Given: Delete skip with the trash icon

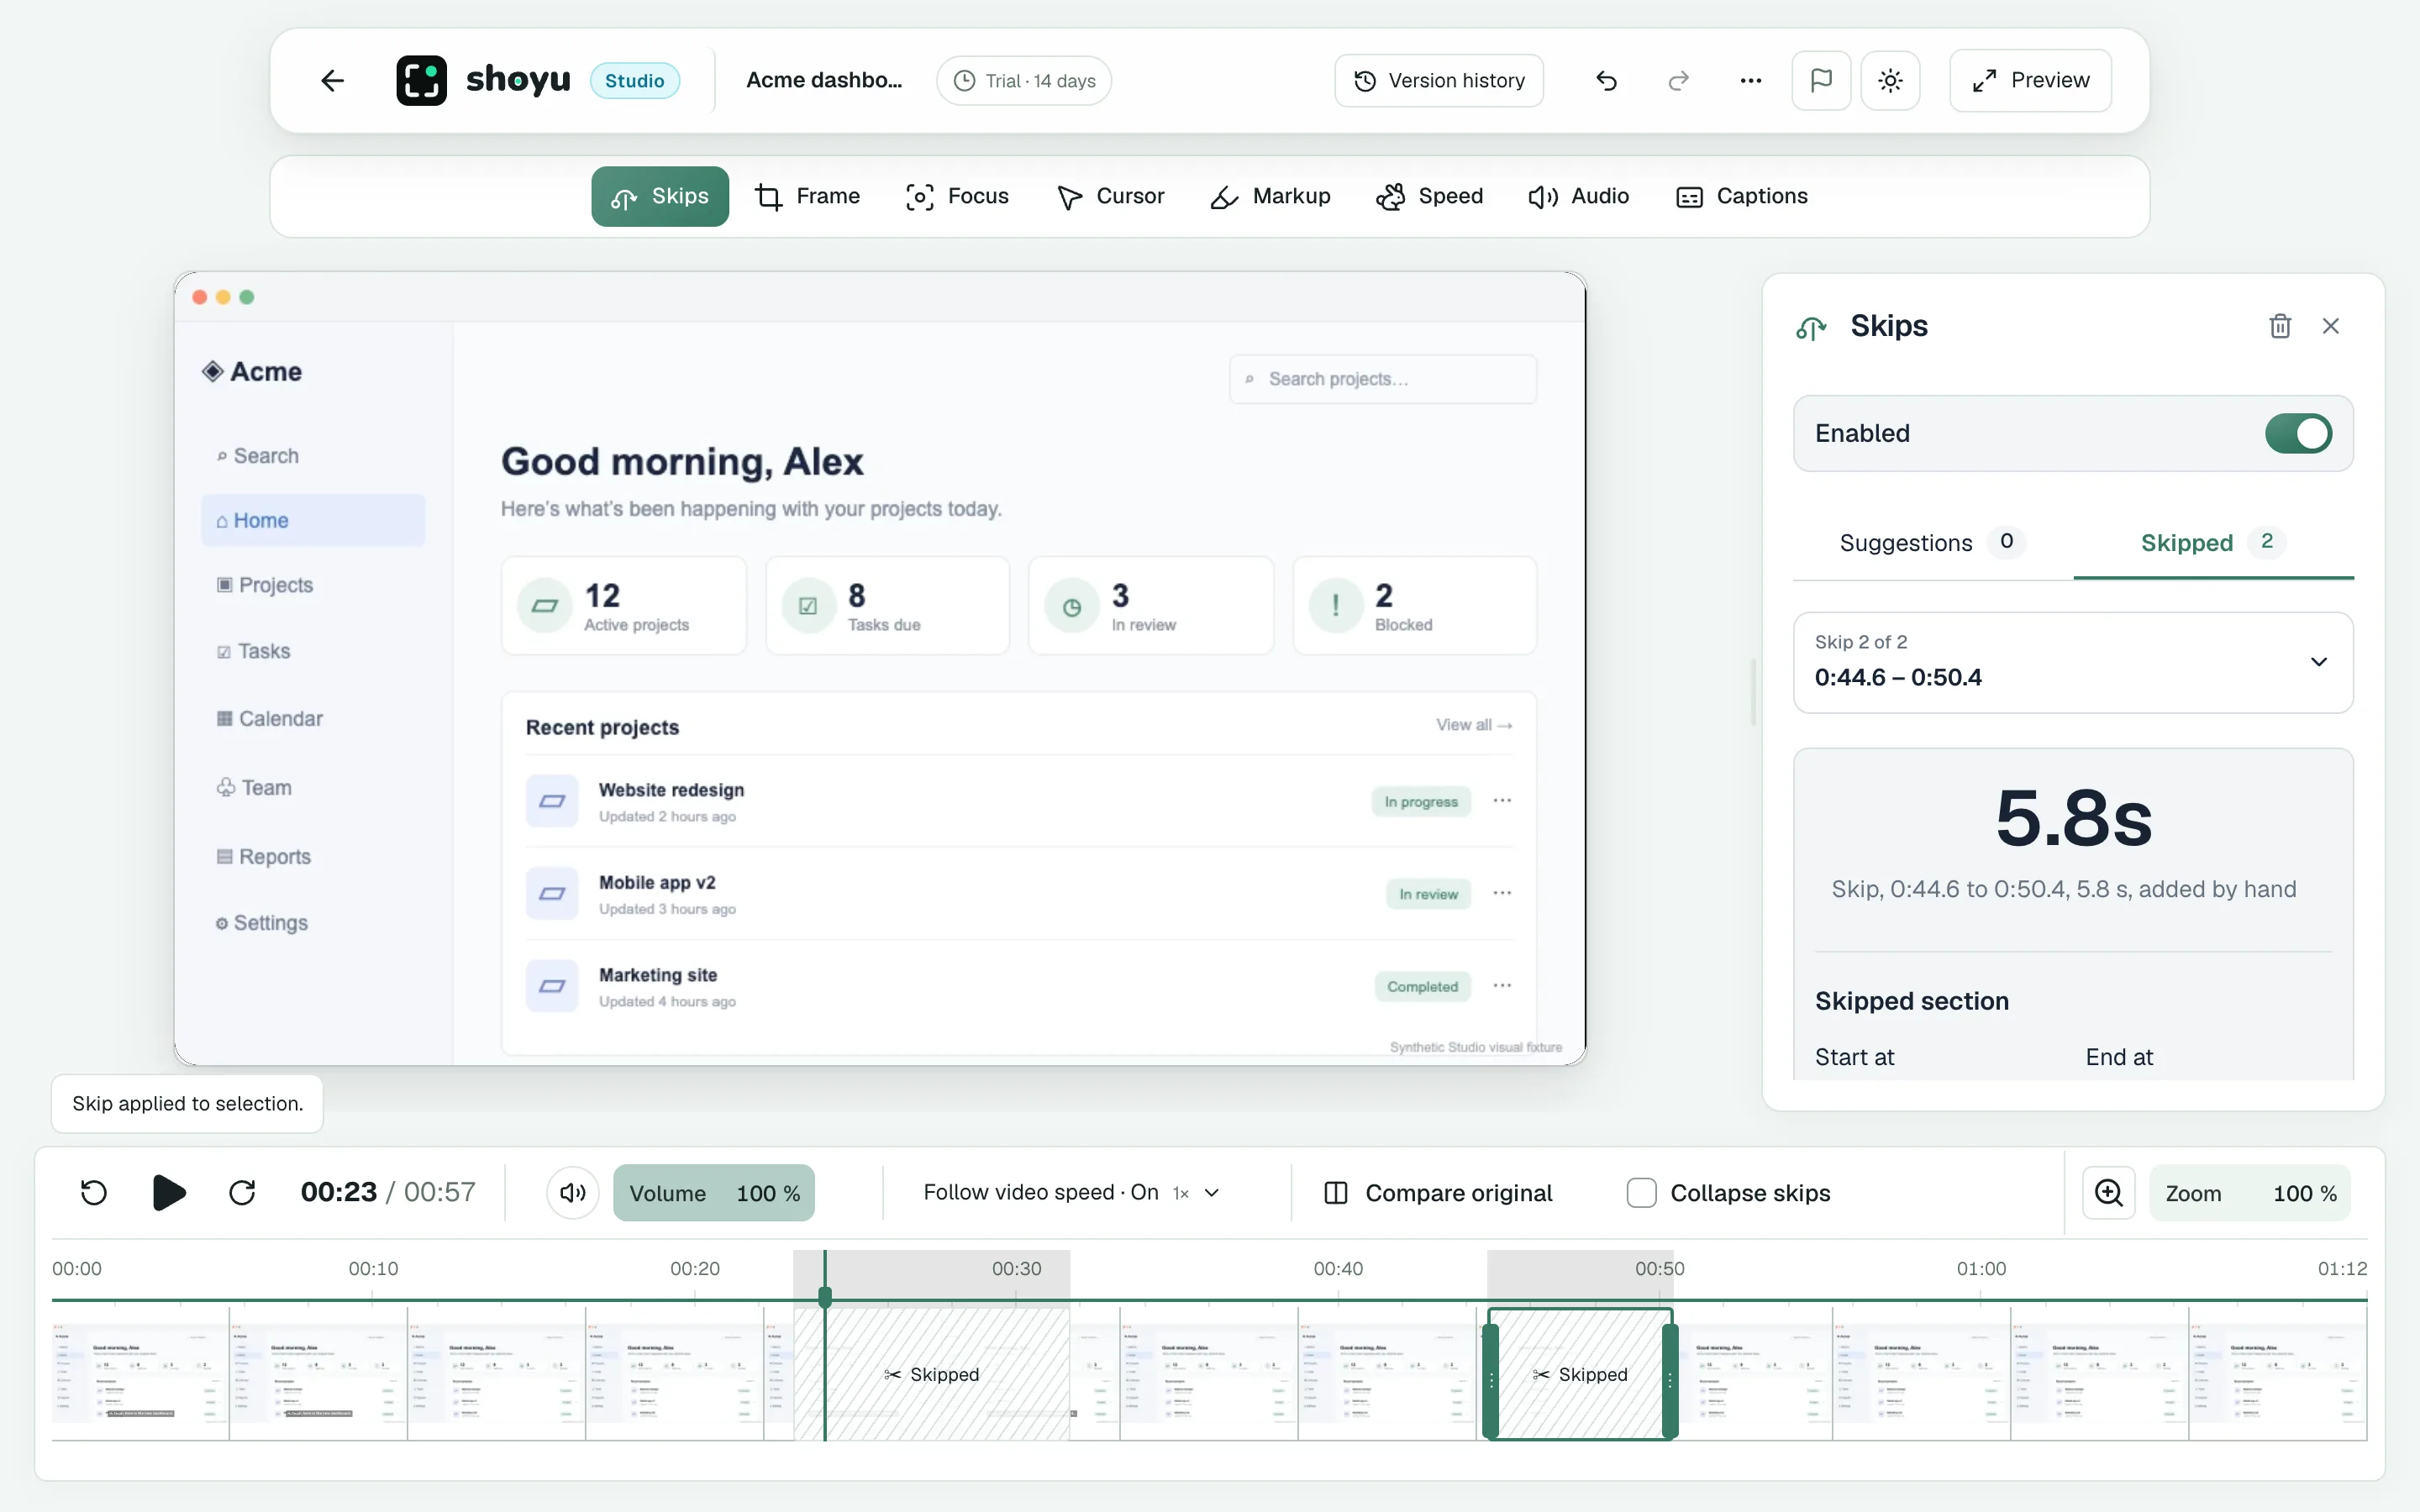Looking at the screenshot, I should (2280, 326).
